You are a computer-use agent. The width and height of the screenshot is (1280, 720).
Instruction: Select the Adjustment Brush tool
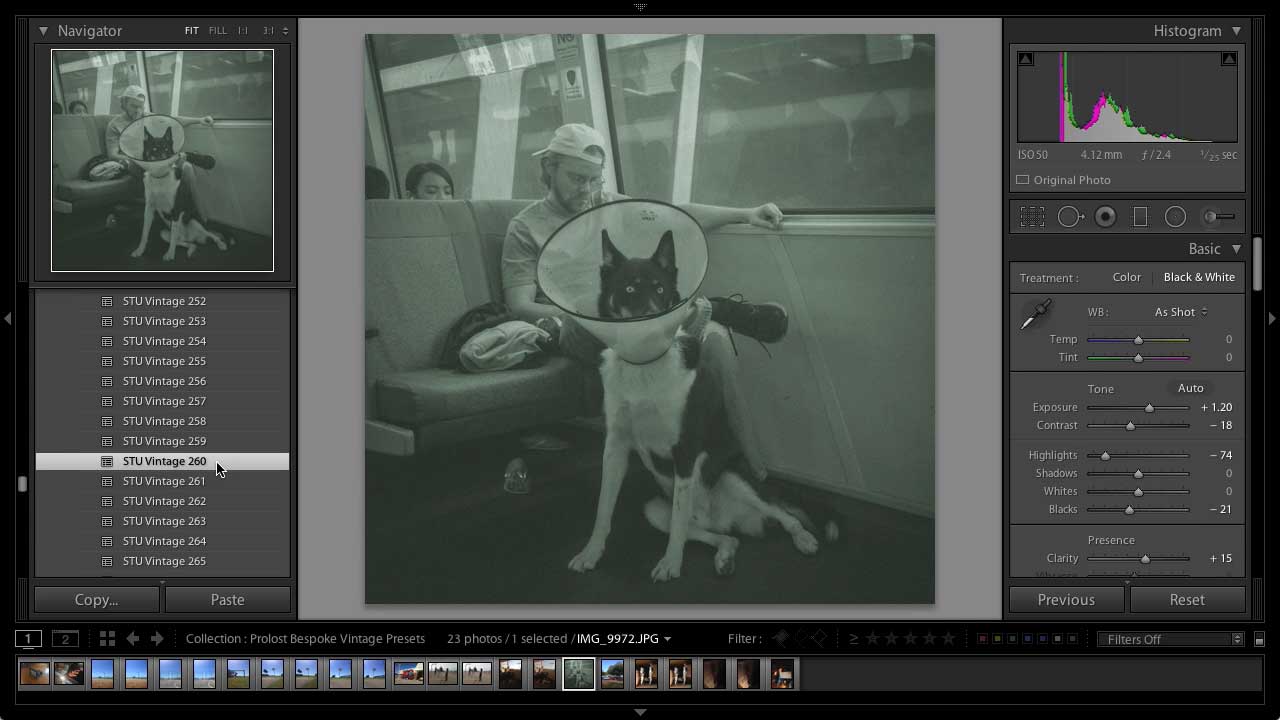coord(1218,217)
